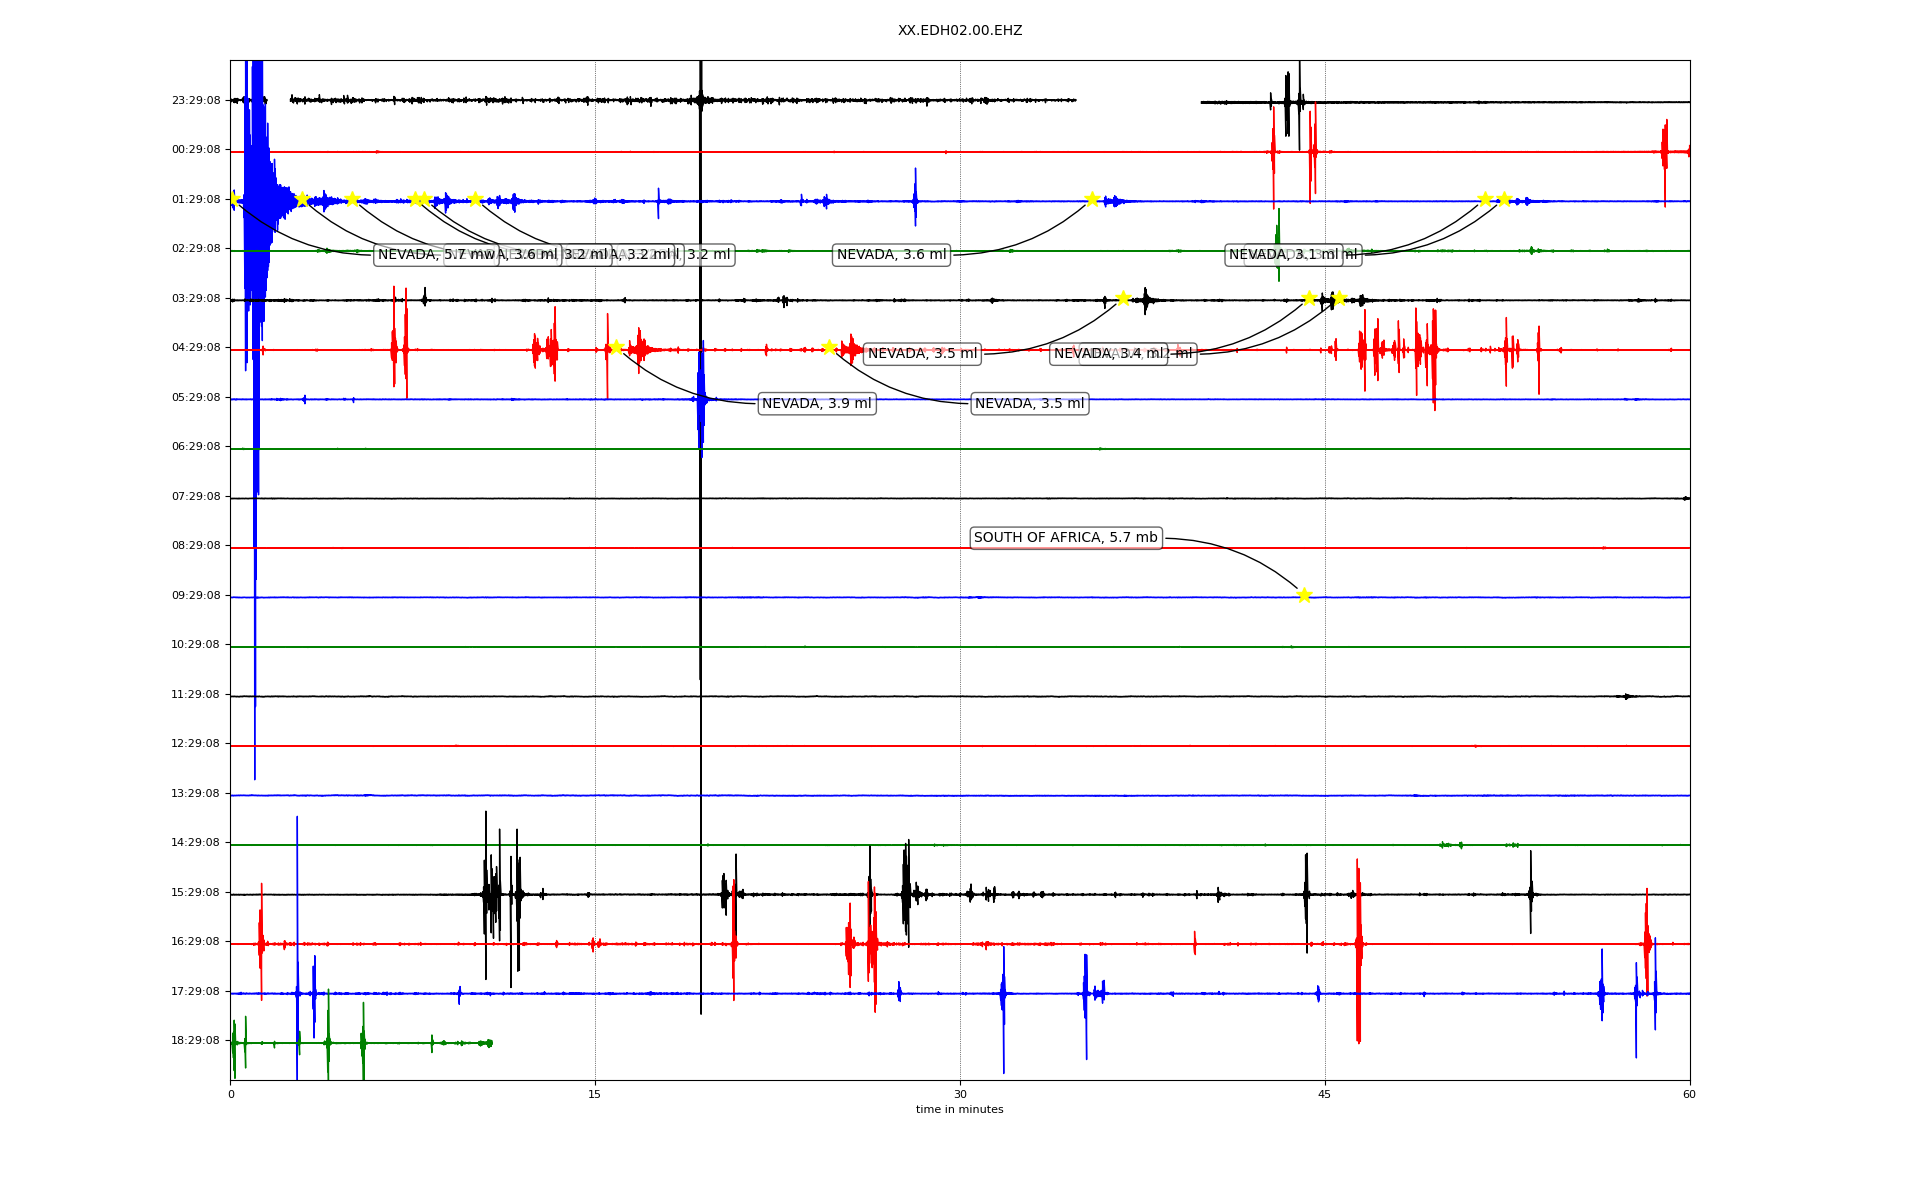The width and height of the screenshot is (1920, 1200).
Task: Click the 45 tick label on x-axis
Action: pos(1324,1095)
